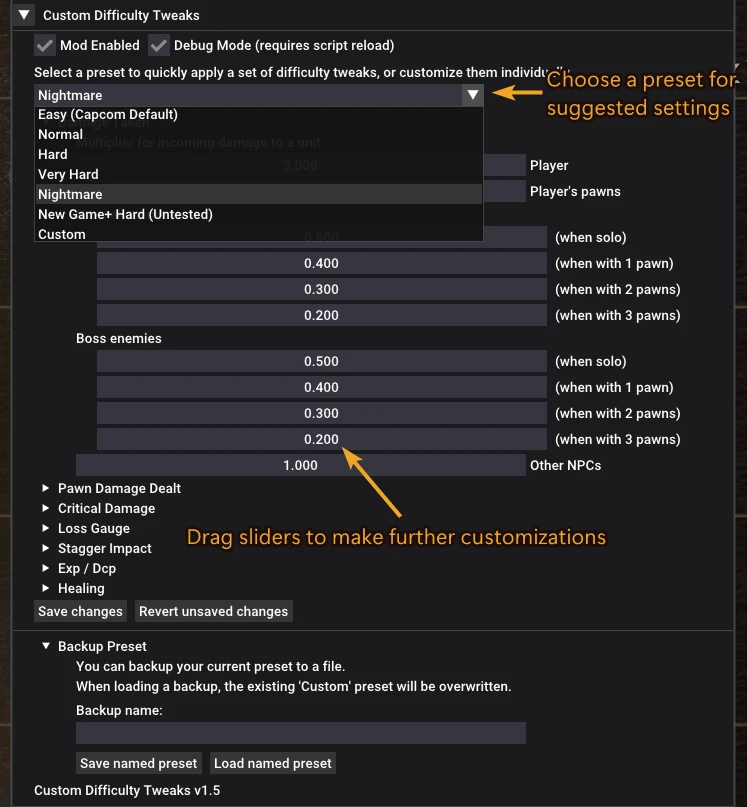Expand the Loss Gauge section
This screenshot has height=807, width=747.
45,528
